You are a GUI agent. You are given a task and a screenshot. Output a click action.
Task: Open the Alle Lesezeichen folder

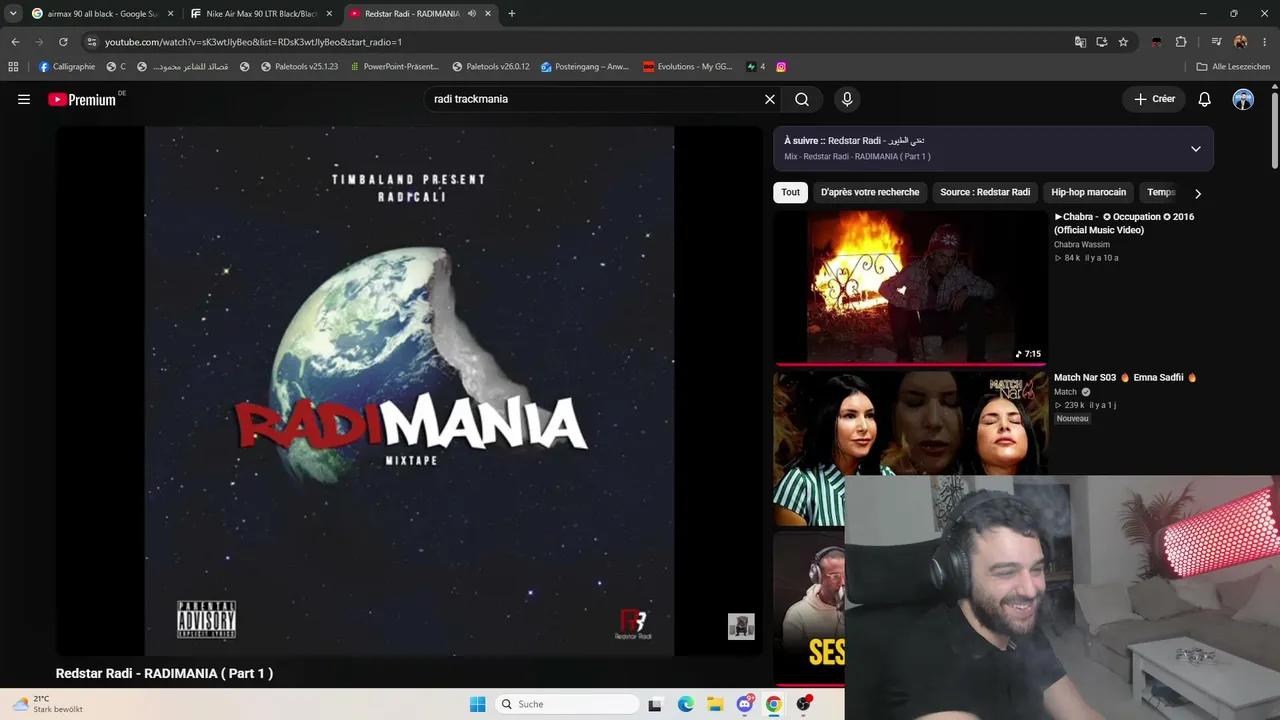(x=1233, y=67)
